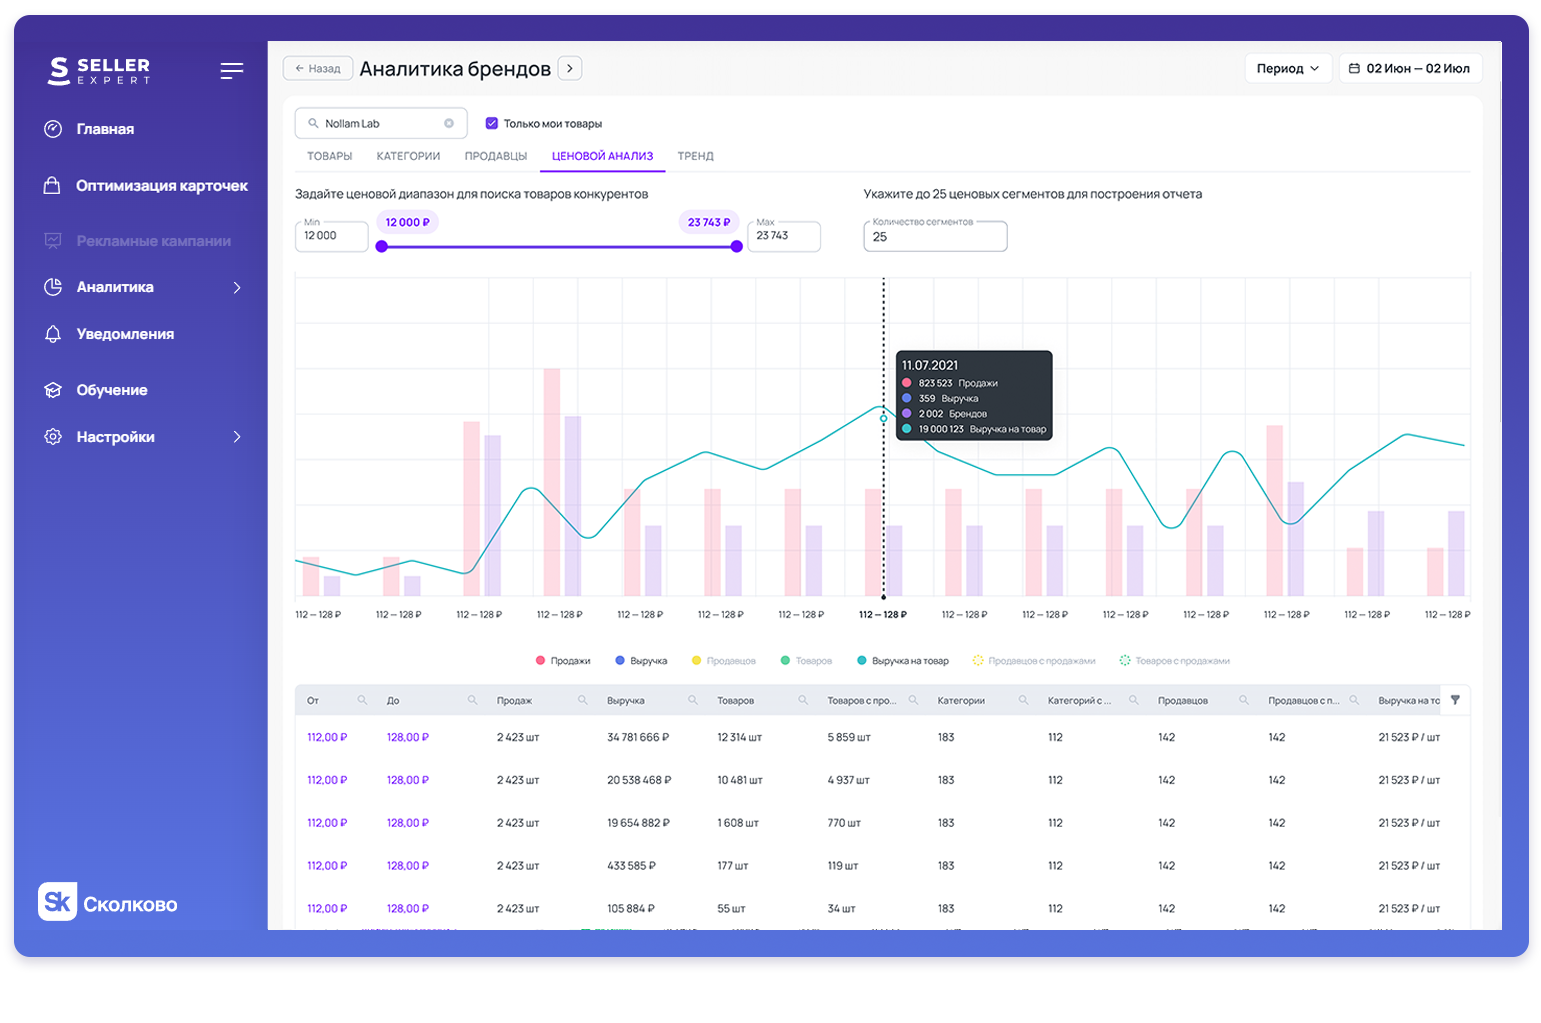Clear the Nollam Lab search field

pos(449,124)
